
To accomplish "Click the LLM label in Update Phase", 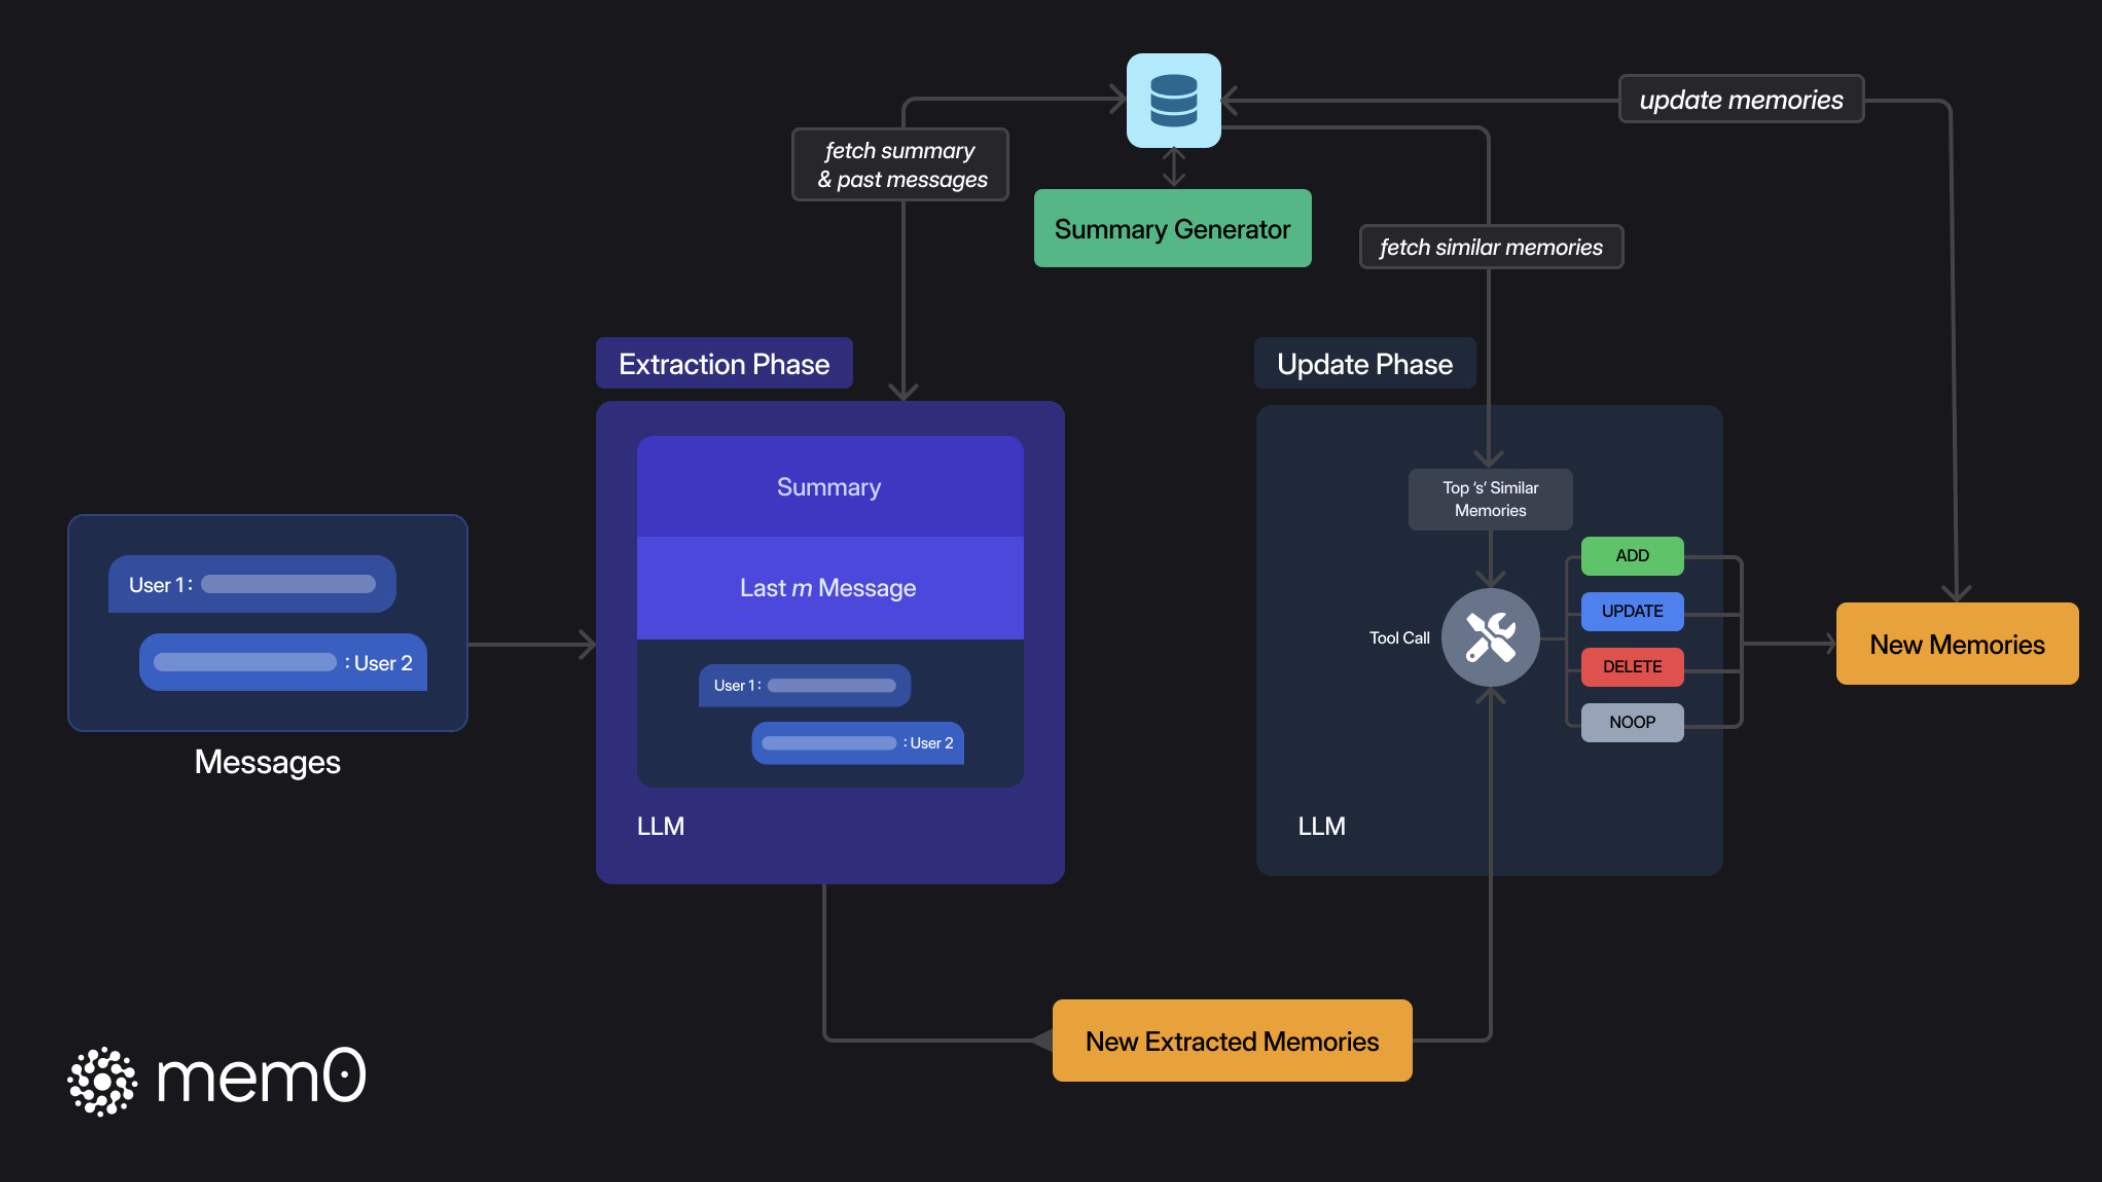I will point(1321,826).
